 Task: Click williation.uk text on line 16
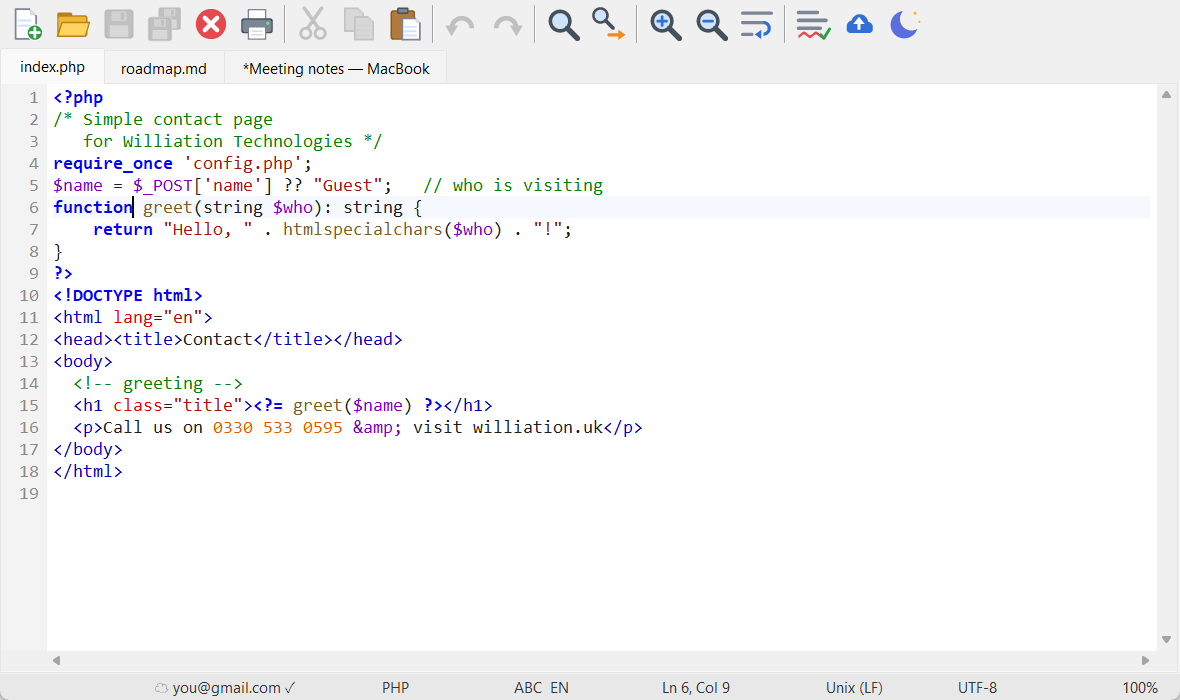click(x=538, y=428)
